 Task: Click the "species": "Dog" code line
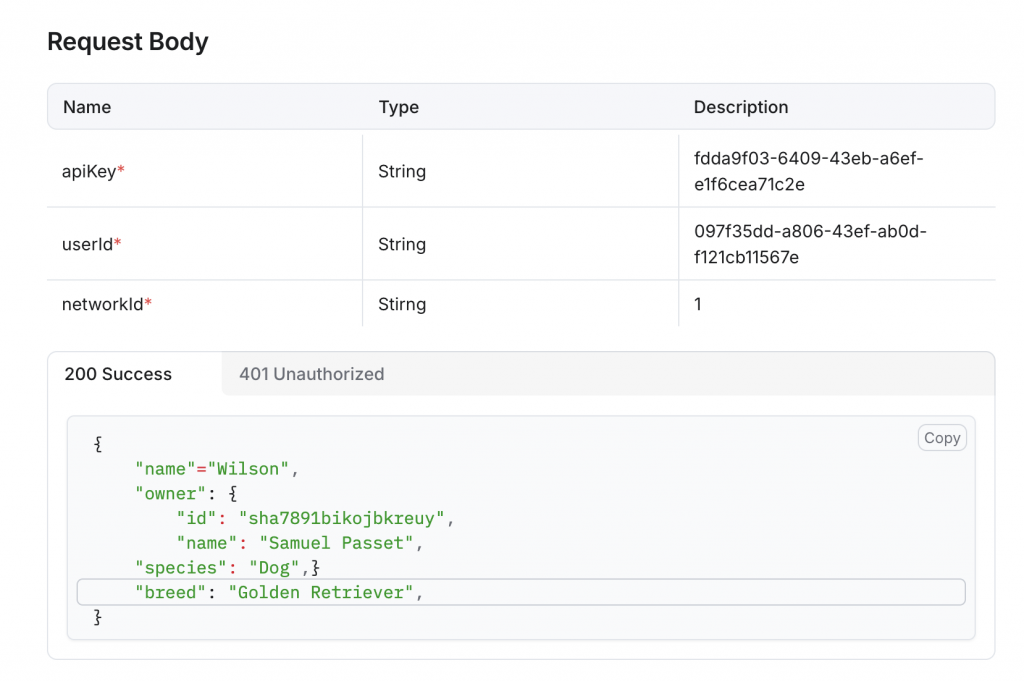(x=227, y=568)
